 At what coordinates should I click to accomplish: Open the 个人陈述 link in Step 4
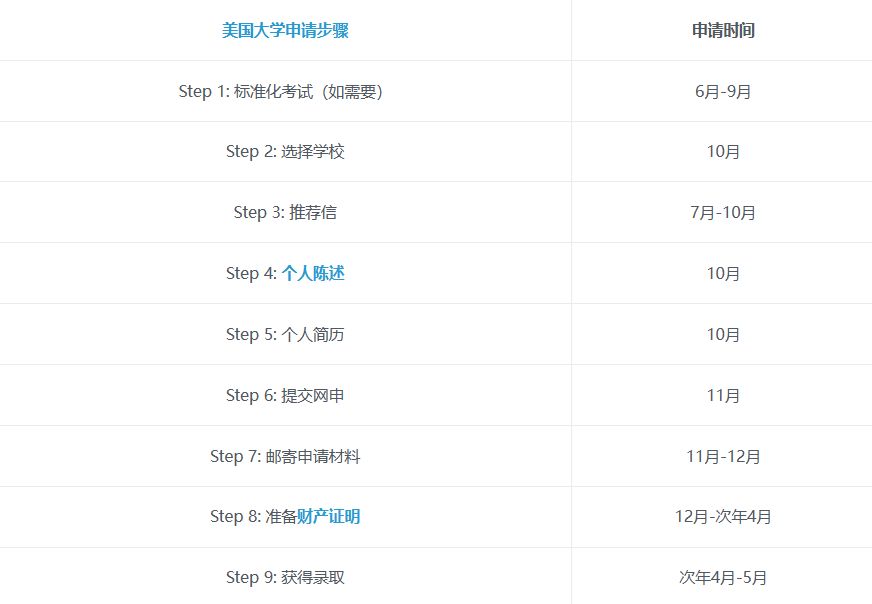click(313, 273)
